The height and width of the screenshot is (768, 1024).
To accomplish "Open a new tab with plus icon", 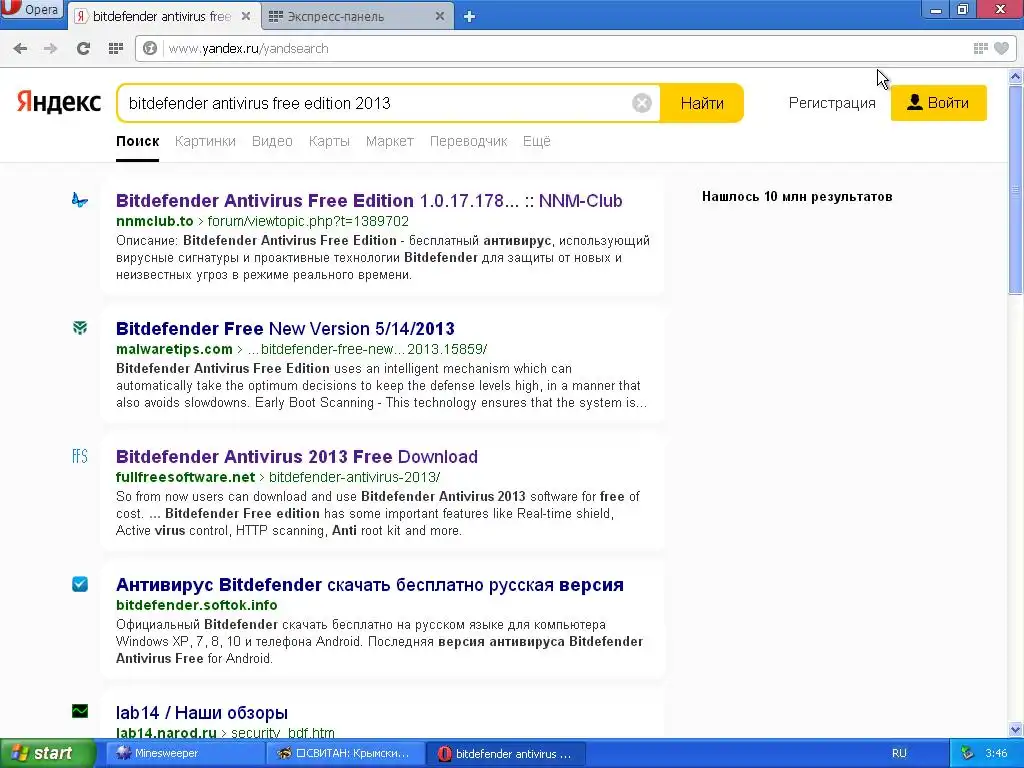I will (x=469, y=17).
